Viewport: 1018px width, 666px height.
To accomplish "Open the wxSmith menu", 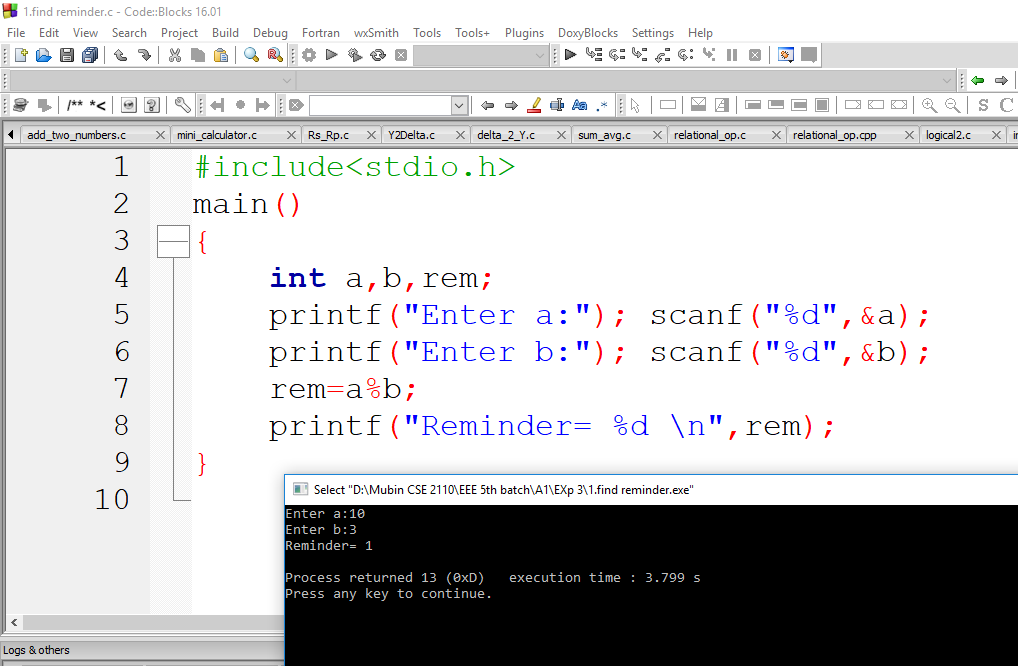I will pos(375,33).
